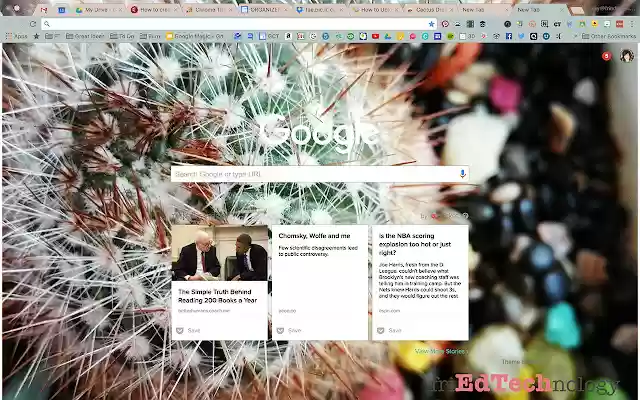Screen dimensions: 640x400
Task: Click the CT extension icon in toolbar
Action: [x=557, y=24]
